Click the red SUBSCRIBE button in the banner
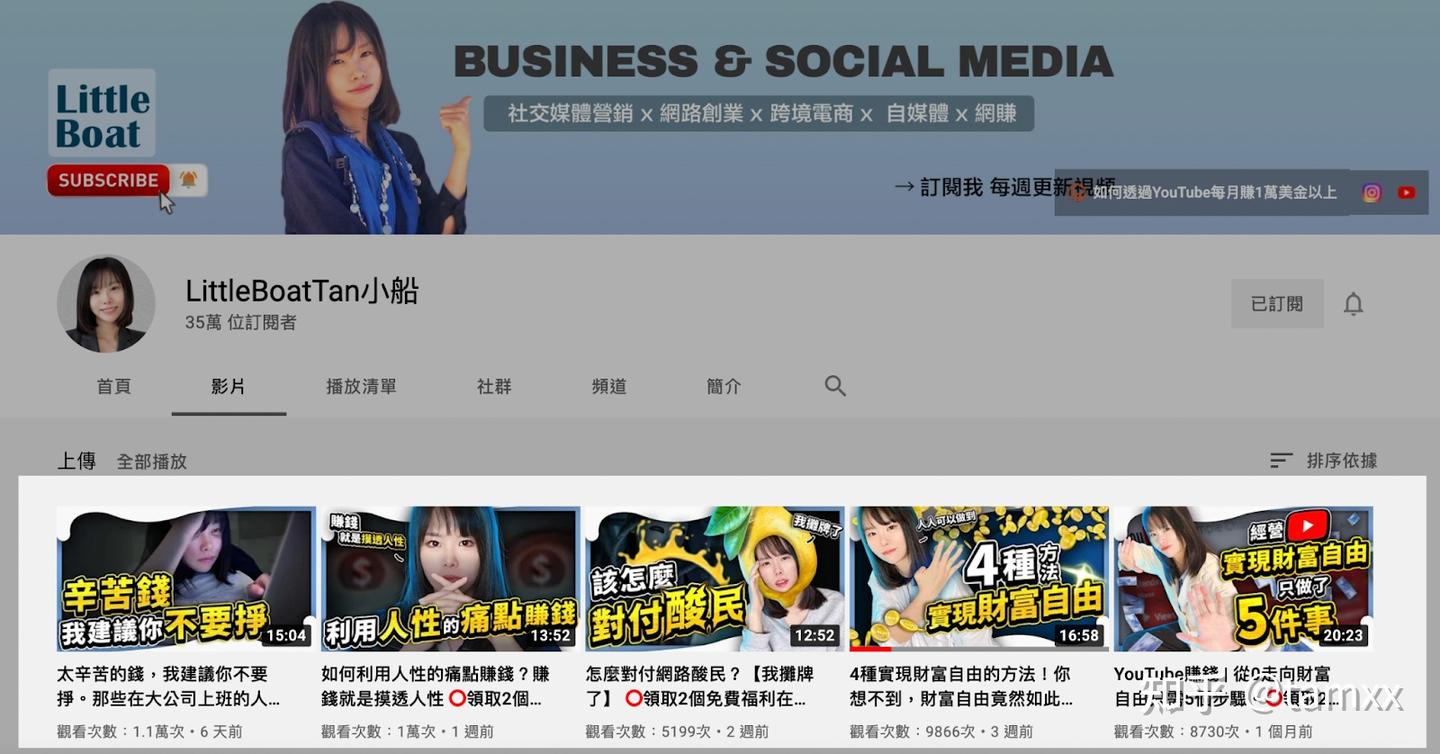Screen dimensions: 1440x754 pos(107,180)
